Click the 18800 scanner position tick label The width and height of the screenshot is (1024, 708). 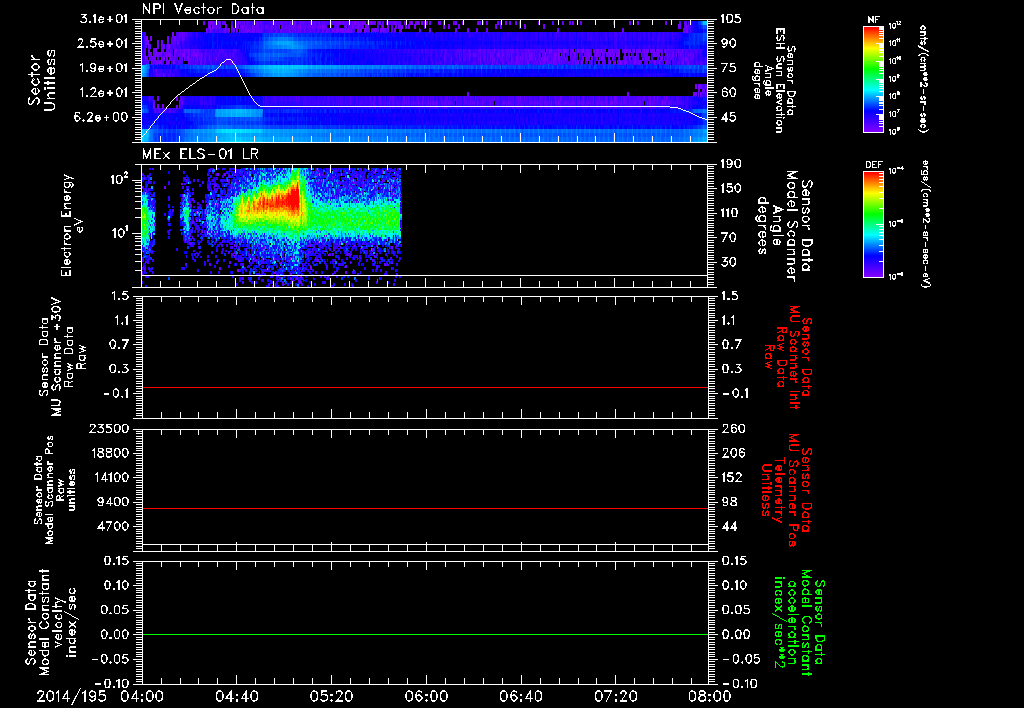pyautogui.click(x=110, y=453)
